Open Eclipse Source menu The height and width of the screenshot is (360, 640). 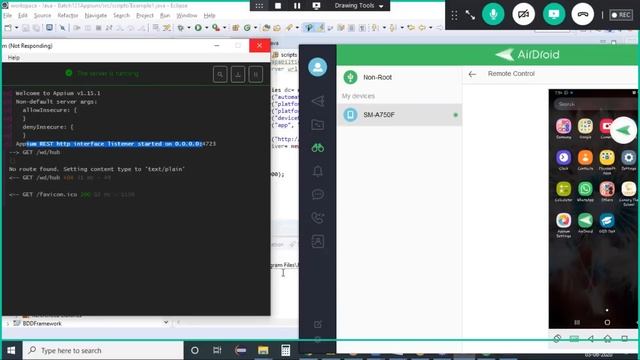tap(42, 16)
